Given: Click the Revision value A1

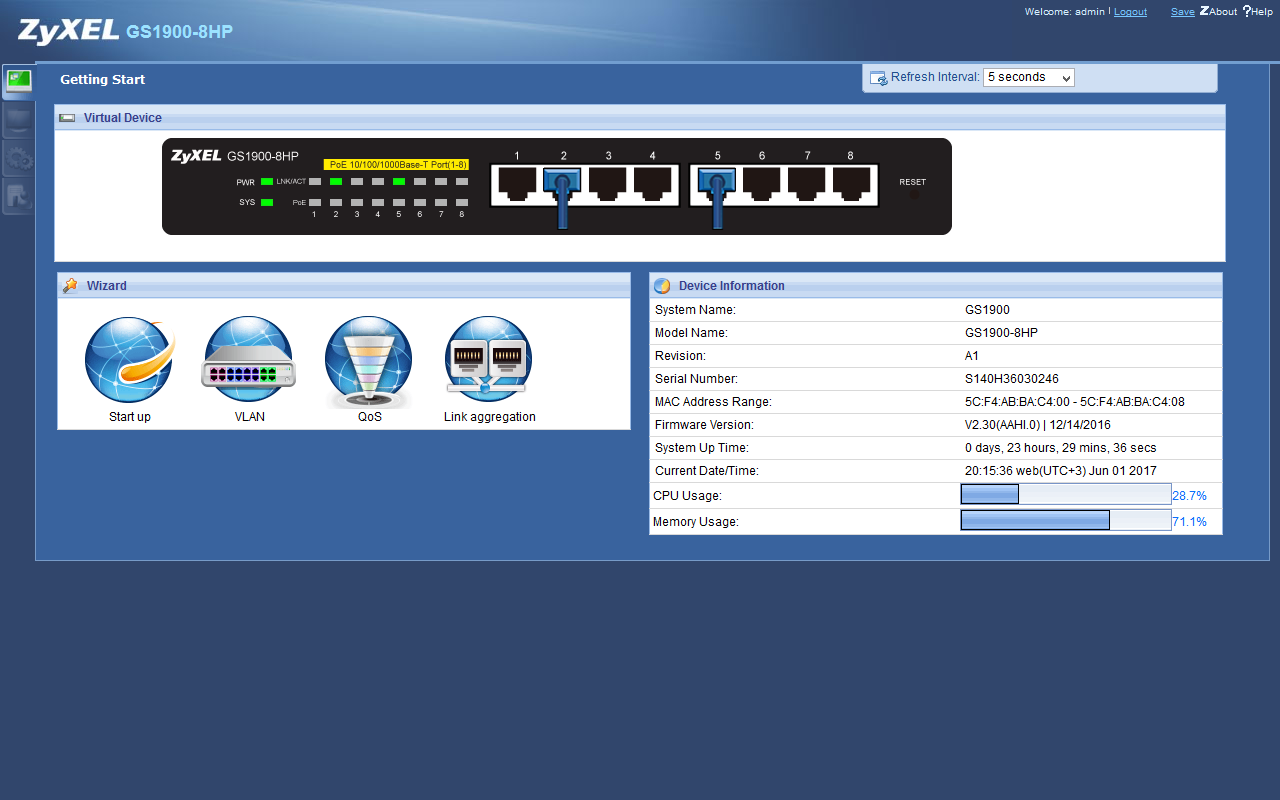Looking at the screenshot, I should click(x=972, y=356).
